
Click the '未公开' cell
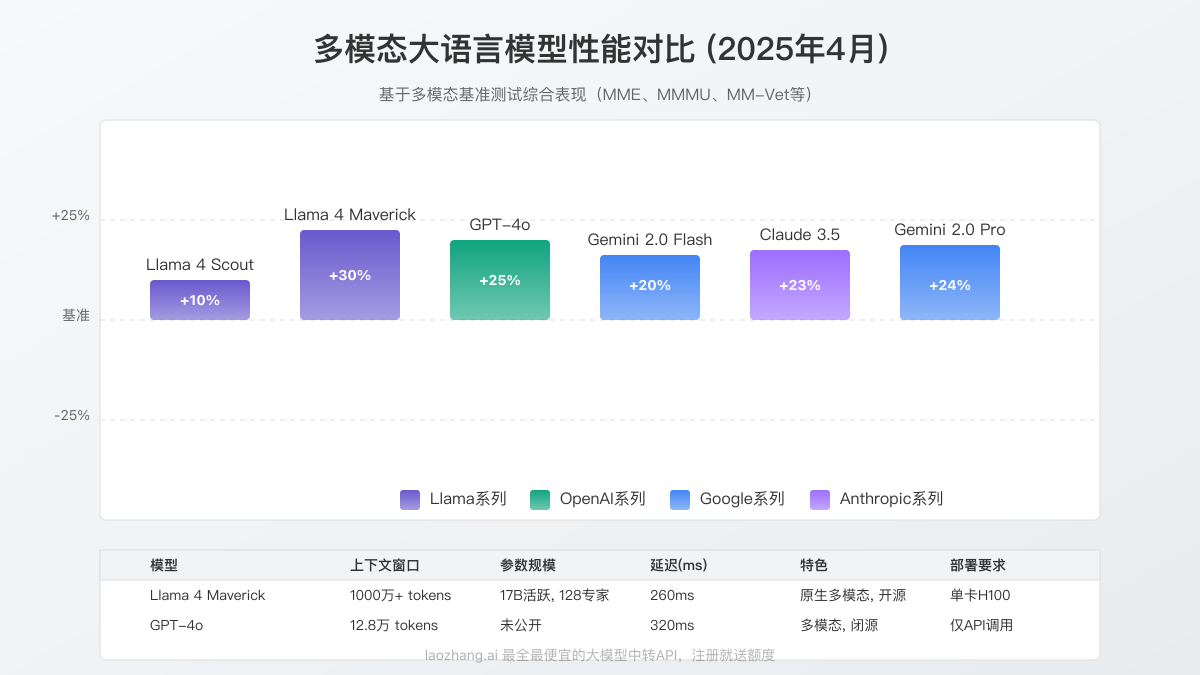(x=521, y=625)
